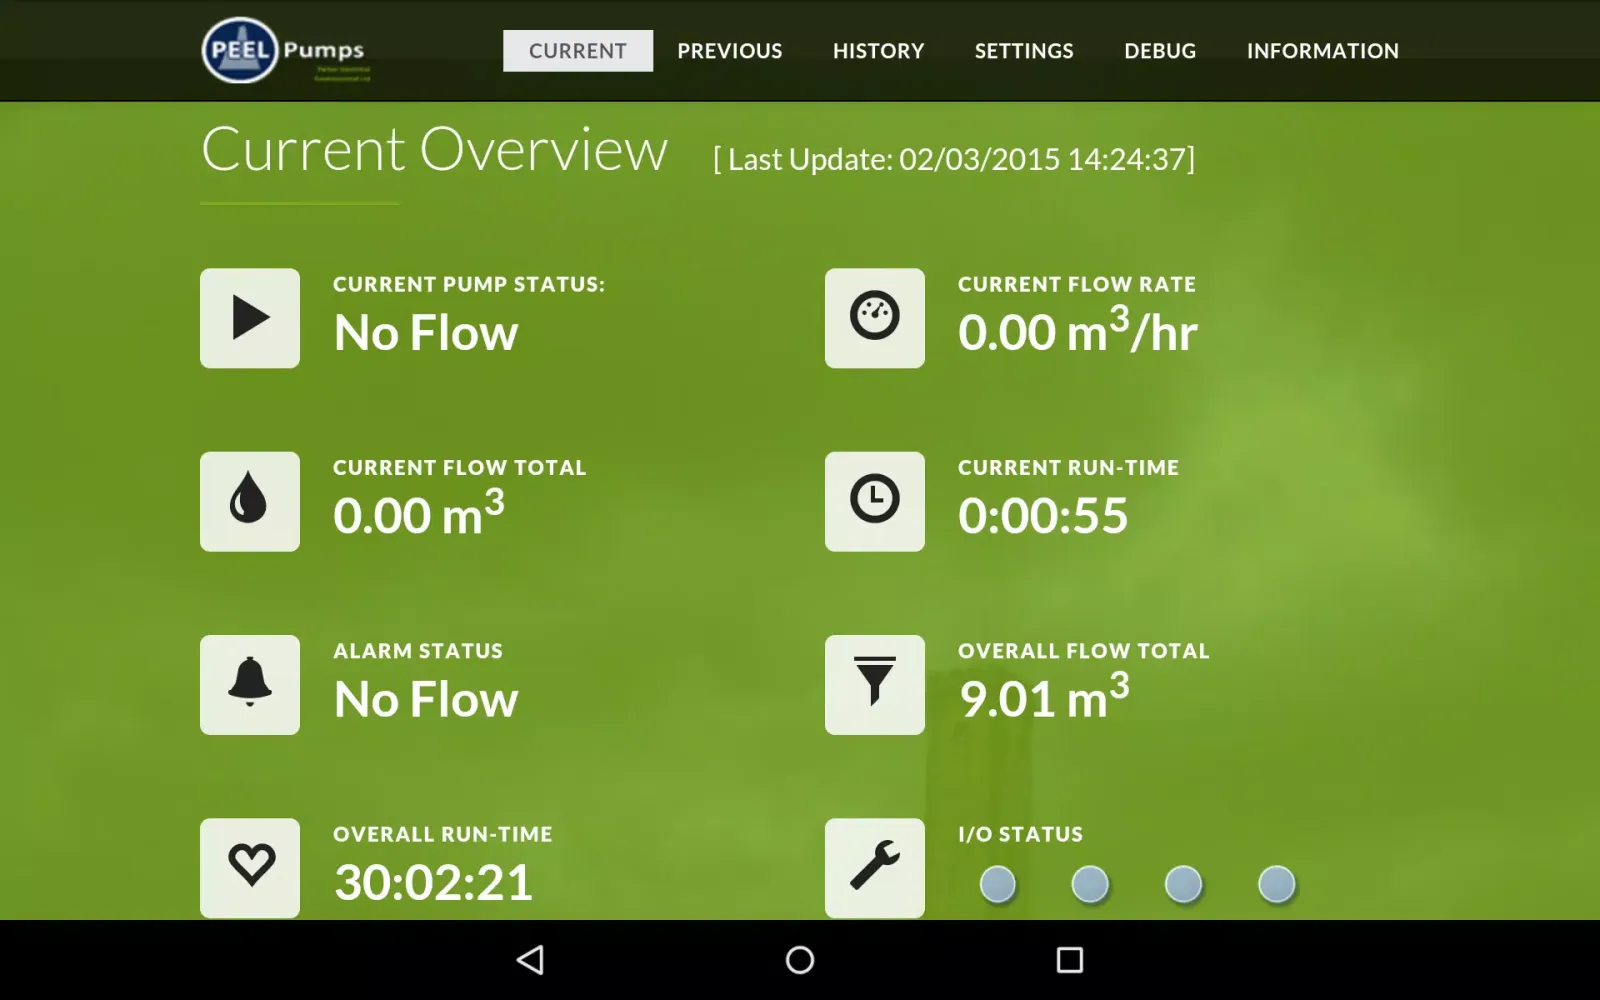1600x1000 pixels.
Task: Click the Last Update timestamp text
Action: click(x=954, y=159)
